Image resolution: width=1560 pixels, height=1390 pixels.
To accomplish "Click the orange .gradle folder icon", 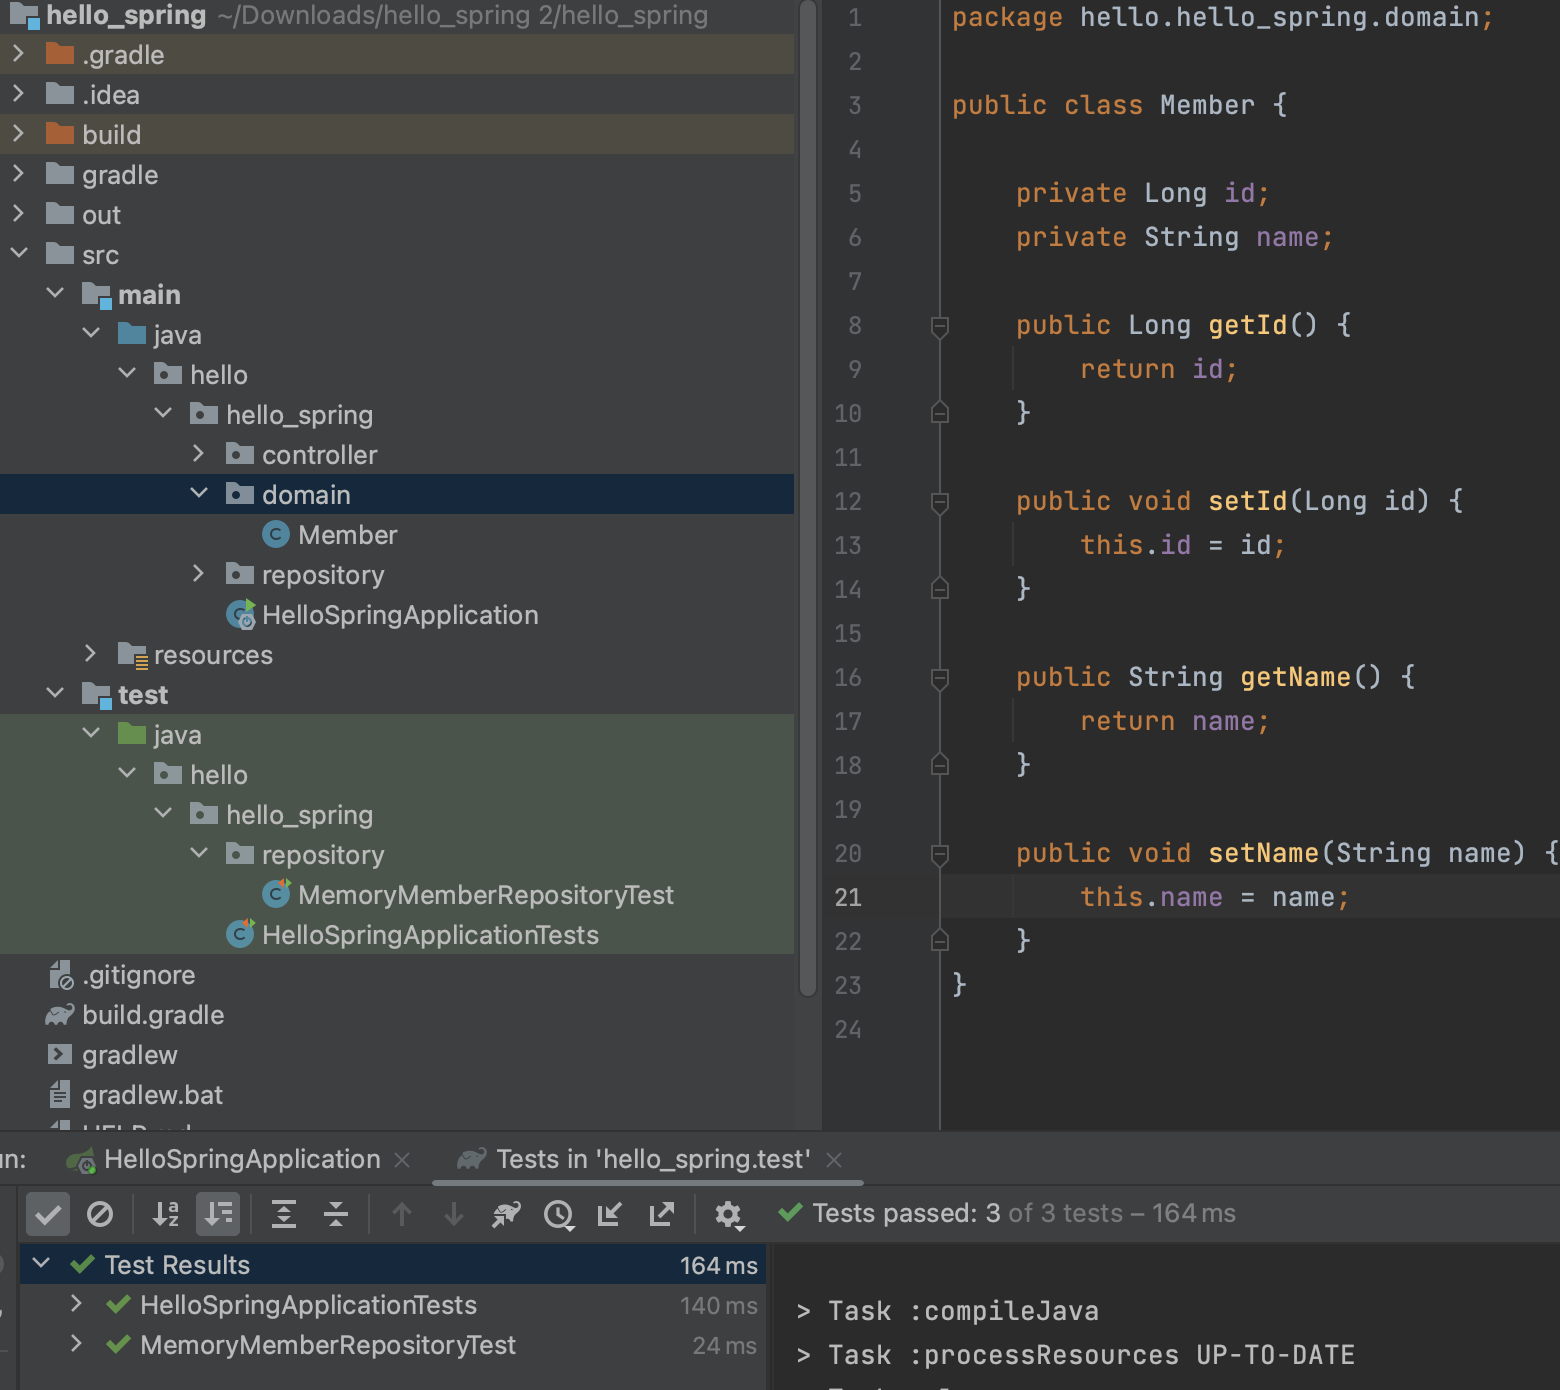I will click(x=60, y=54).
